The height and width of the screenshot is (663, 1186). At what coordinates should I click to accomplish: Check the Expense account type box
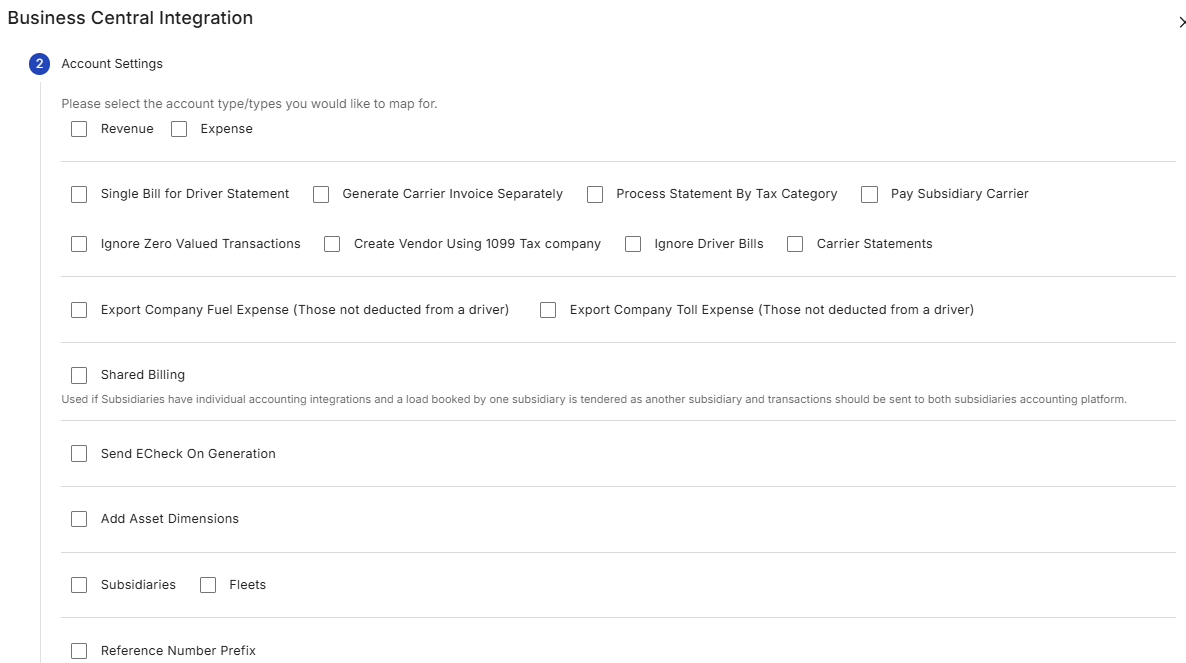coord(179,129)
